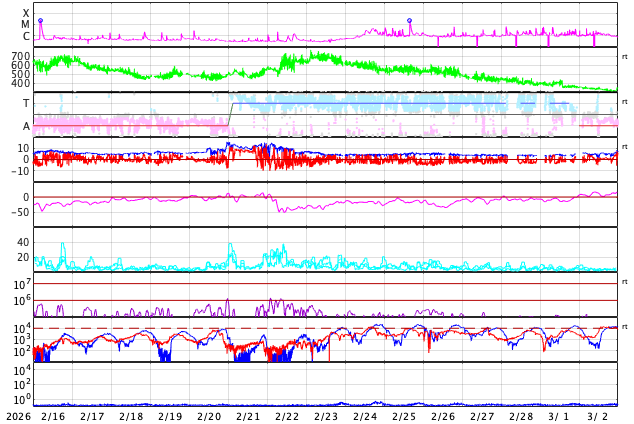Viewport: 634px width, 424px height.
Task: Click the '10^3' label on the electron flux axis
Action: (22, 340)
